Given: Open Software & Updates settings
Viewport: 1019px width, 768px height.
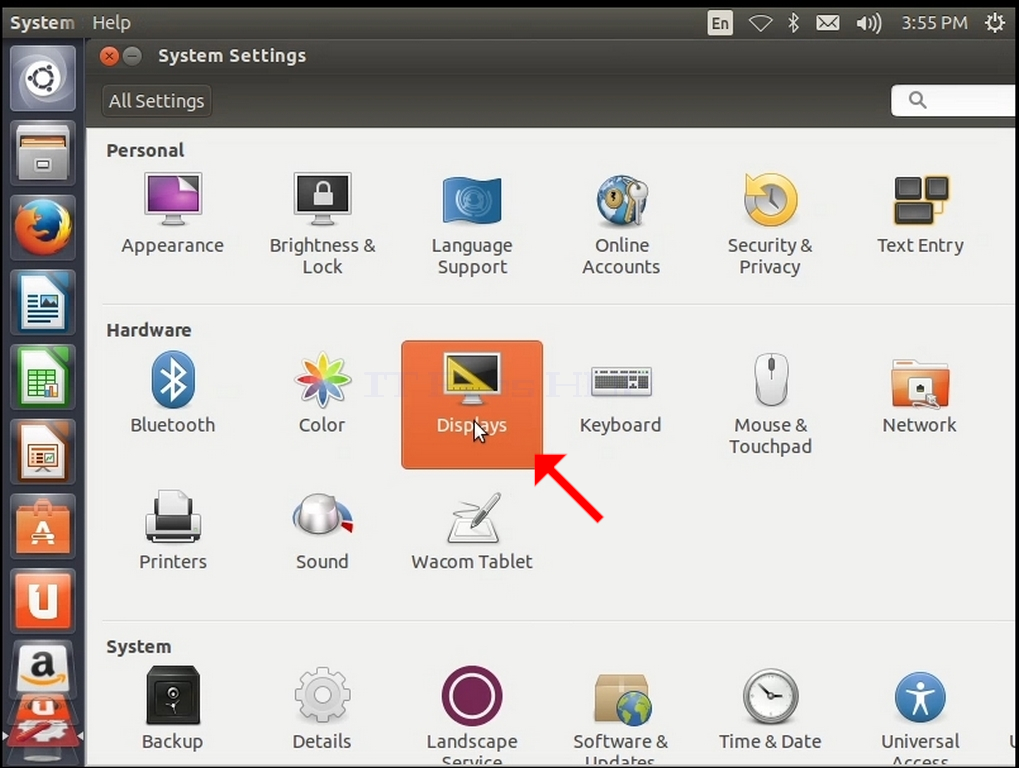Looking at the screenshot, I should (621, 718).
